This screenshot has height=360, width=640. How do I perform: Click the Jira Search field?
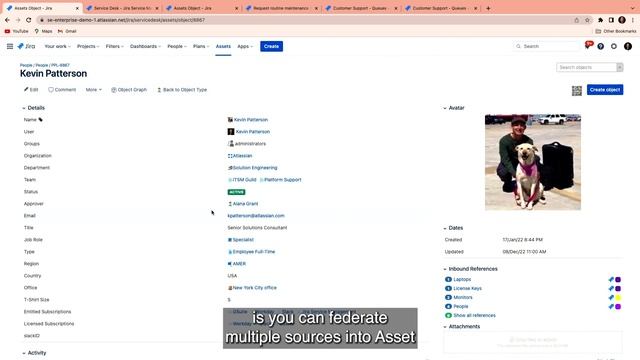546,47
